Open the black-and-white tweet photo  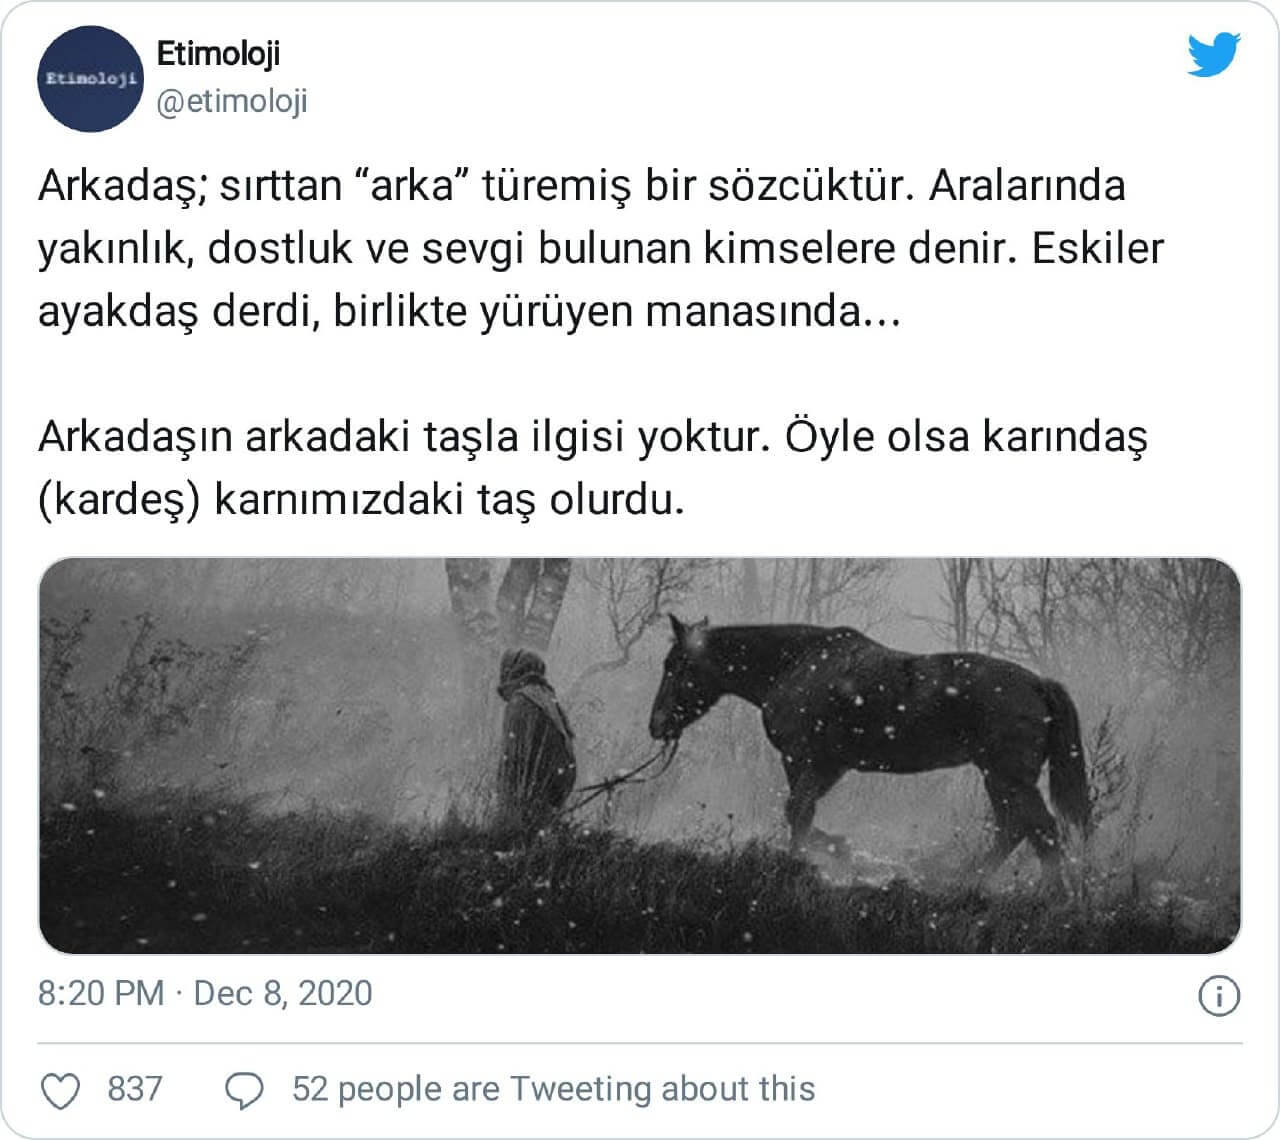coord(640,756)
